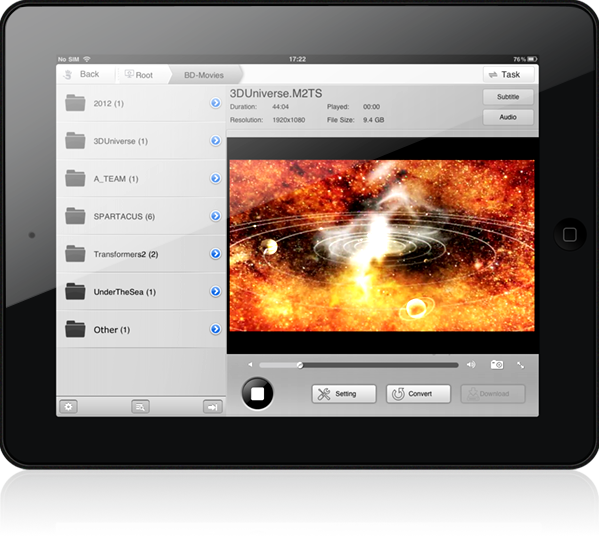
Task: Click the resolution value 1920x1080
Action: coord(288,120)
